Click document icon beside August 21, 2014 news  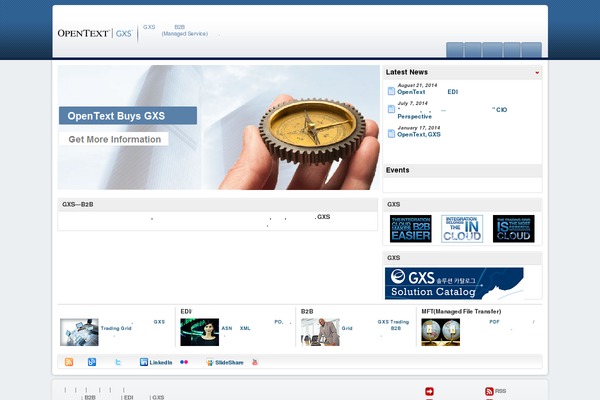click(x=391, y=91)
